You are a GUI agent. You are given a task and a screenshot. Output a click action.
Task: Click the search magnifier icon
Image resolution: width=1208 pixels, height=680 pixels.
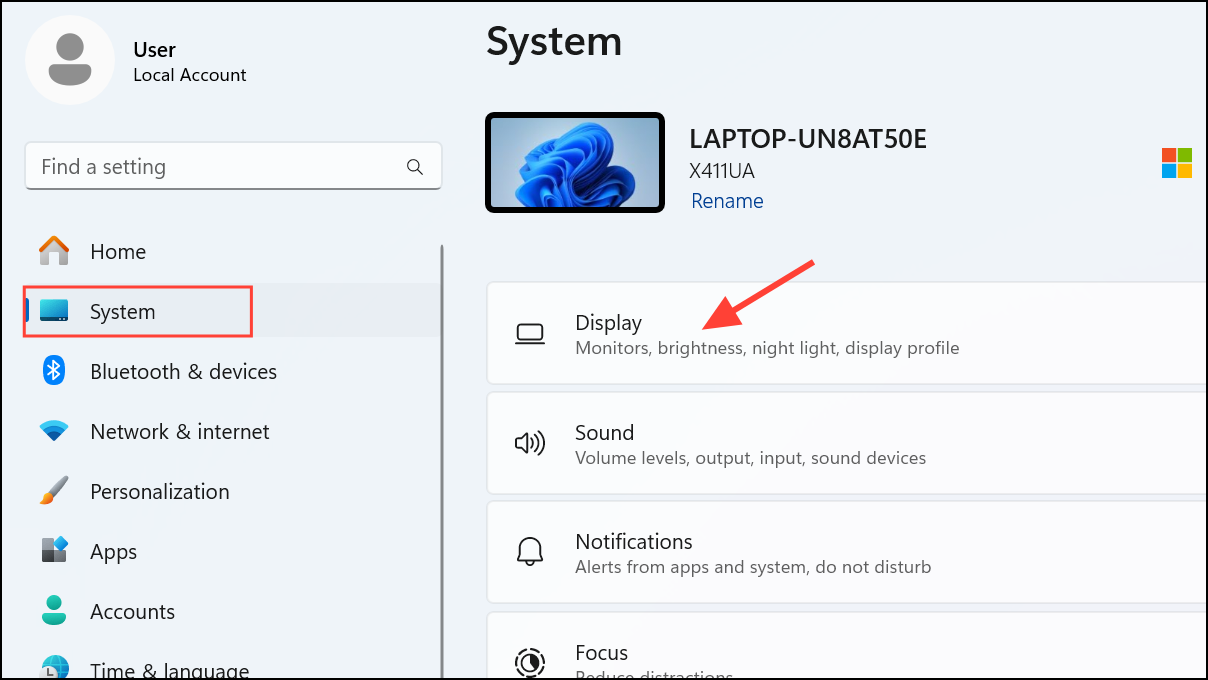point(414,166)
